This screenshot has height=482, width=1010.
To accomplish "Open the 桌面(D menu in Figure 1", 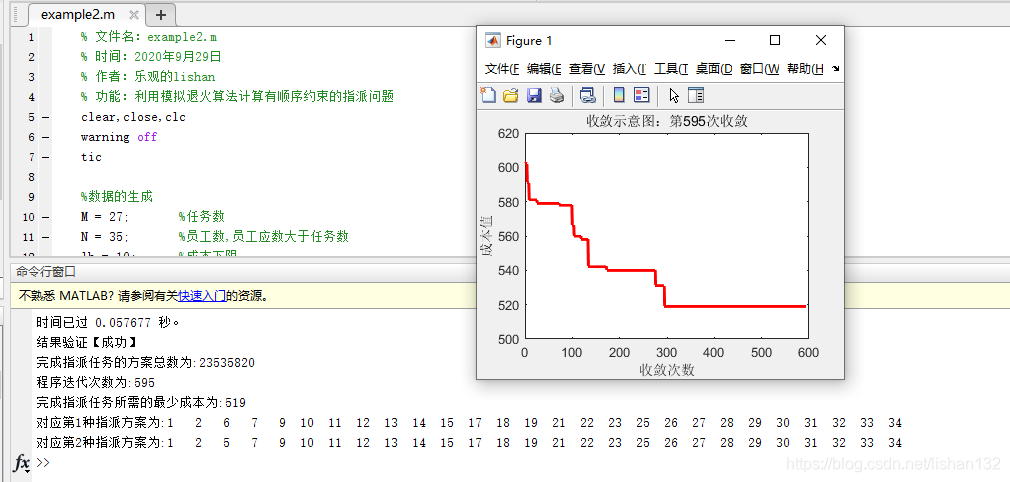I will [x=714, y=69].
